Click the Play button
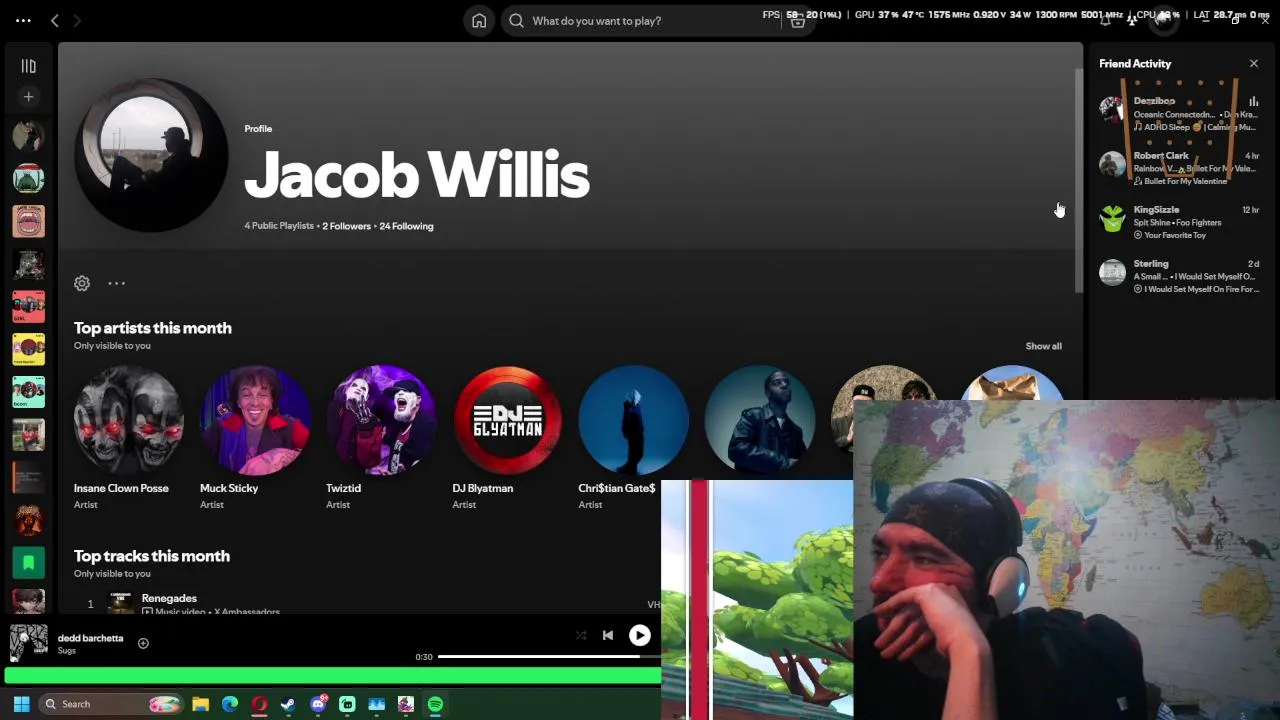1280x720 pixels. point(640,635)
